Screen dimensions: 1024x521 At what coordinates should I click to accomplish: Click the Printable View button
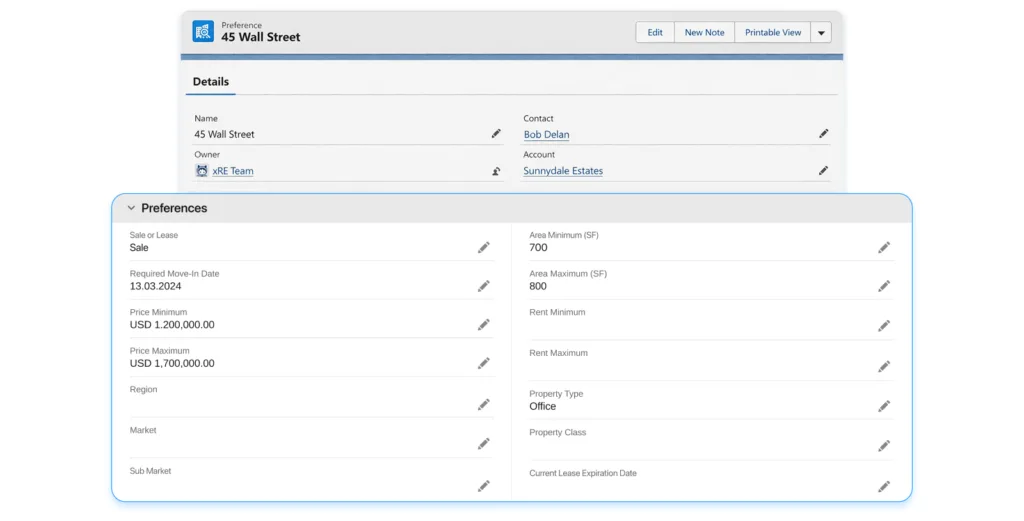773,33
